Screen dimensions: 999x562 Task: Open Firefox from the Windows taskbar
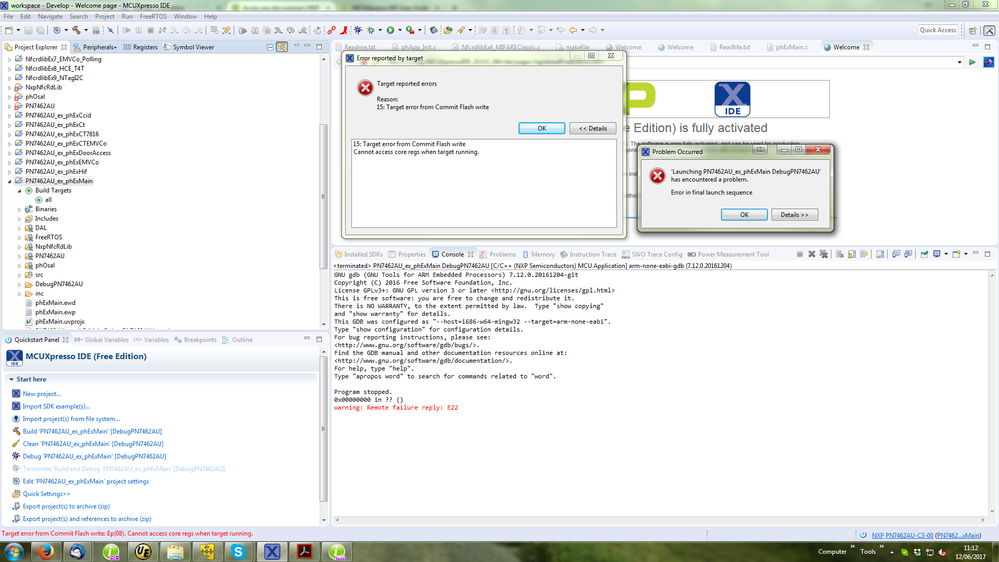[x=46, y=551]
